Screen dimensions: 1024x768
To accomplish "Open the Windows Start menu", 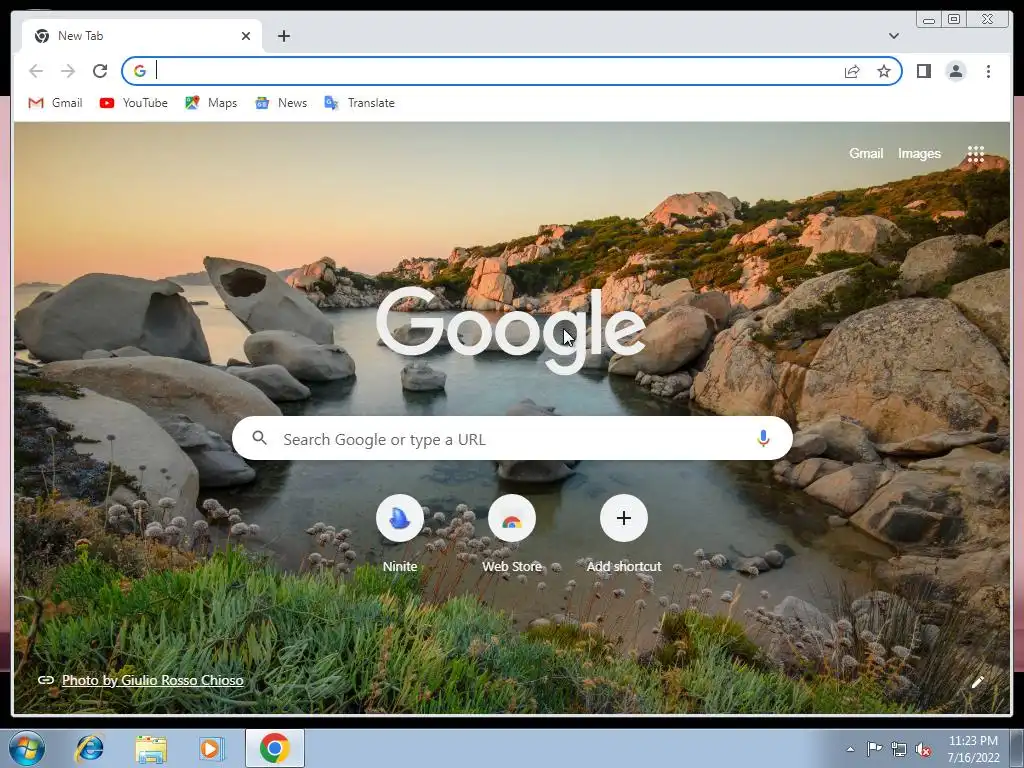I will pos(27,748).
